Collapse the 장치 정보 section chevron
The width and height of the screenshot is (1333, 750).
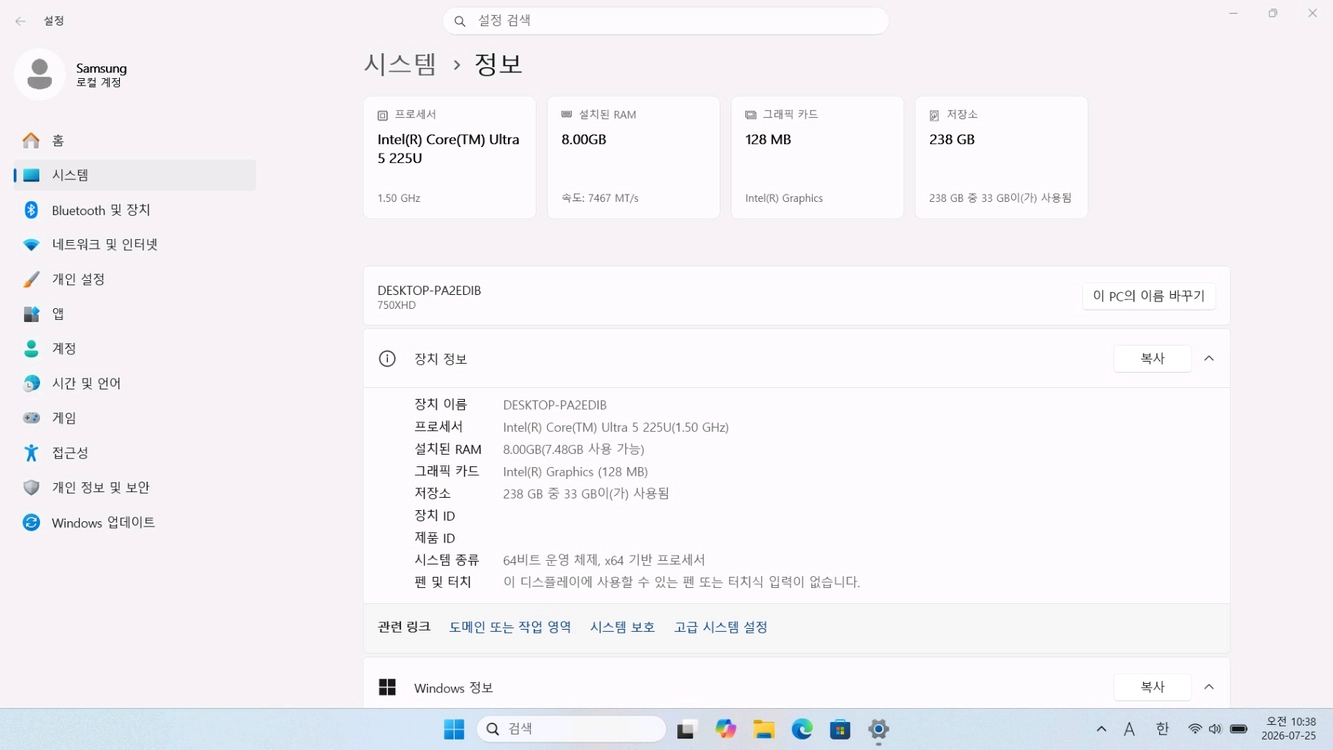pyautogui.click(x=1209, y=358)
